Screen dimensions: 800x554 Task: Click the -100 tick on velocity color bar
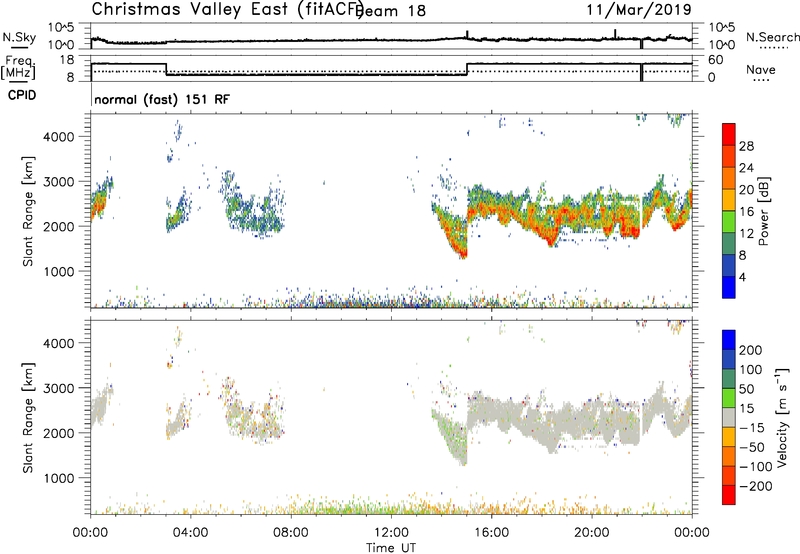(x=756, y=466)
